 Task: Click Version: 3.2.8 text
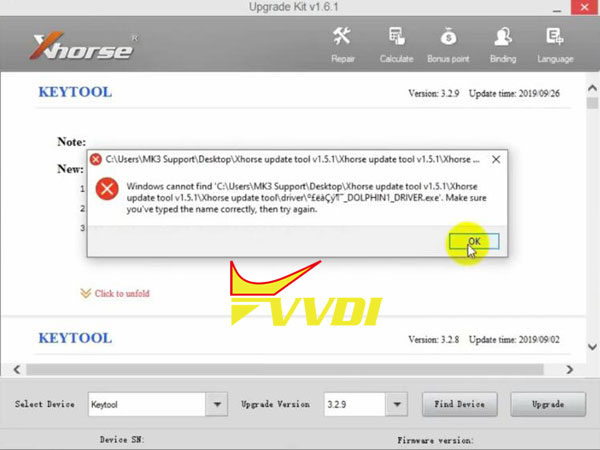pyautogui.click(x=434, y=339)
